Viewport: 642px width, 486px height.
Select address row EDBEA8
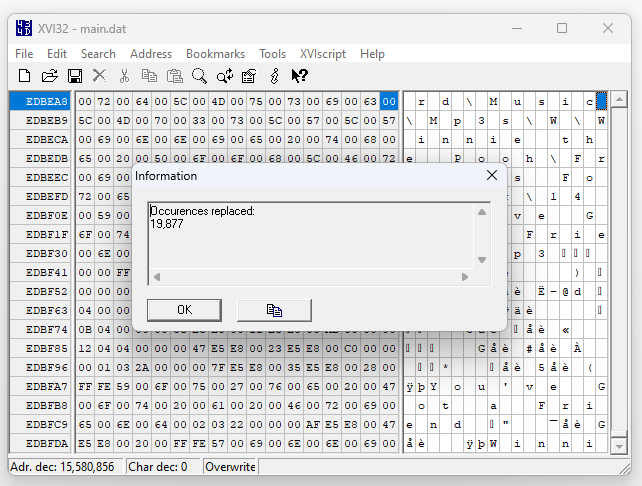click(40, 102)
